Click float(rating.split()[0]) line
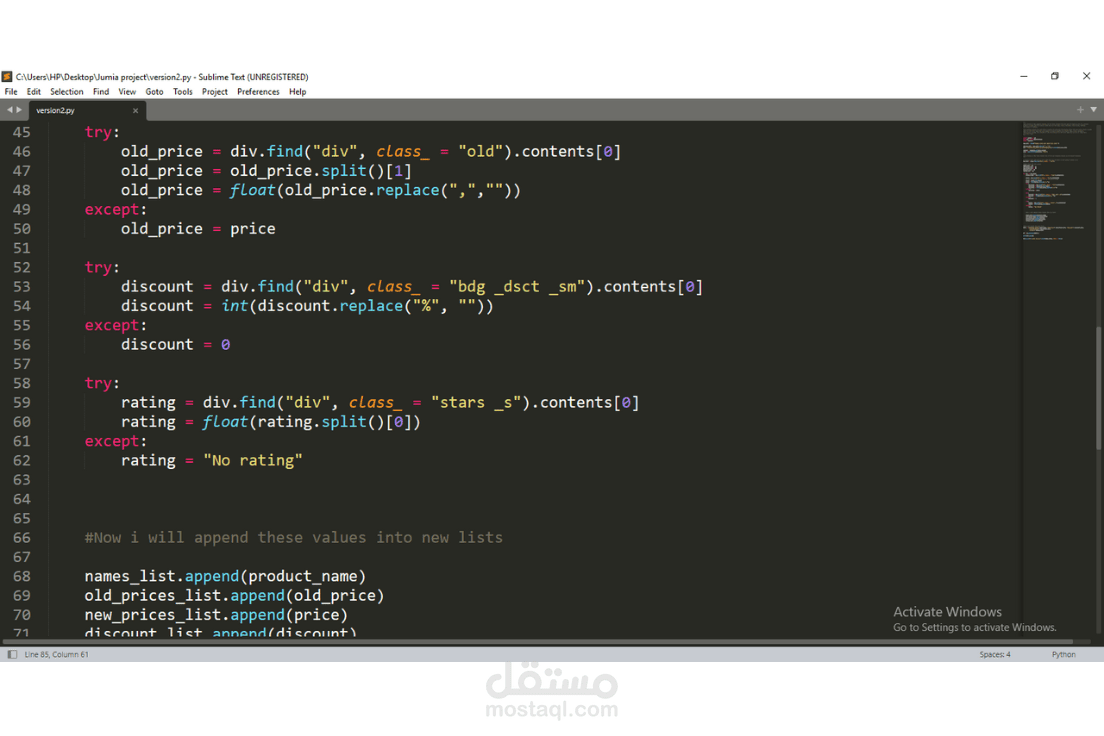The height and width of the screenshot is (736, 1104). pyautogui.click(x=270, y=422)
